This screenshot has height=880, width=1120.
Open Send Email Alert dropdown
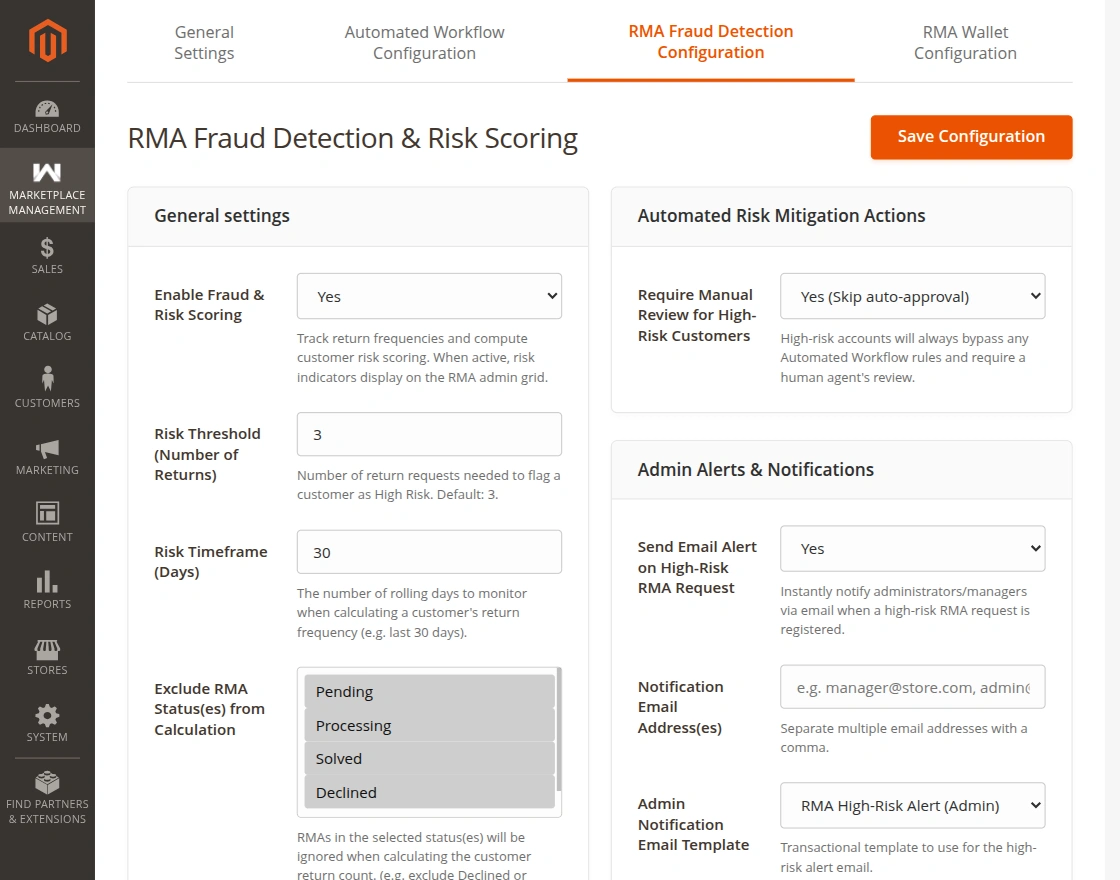[912, 549]
